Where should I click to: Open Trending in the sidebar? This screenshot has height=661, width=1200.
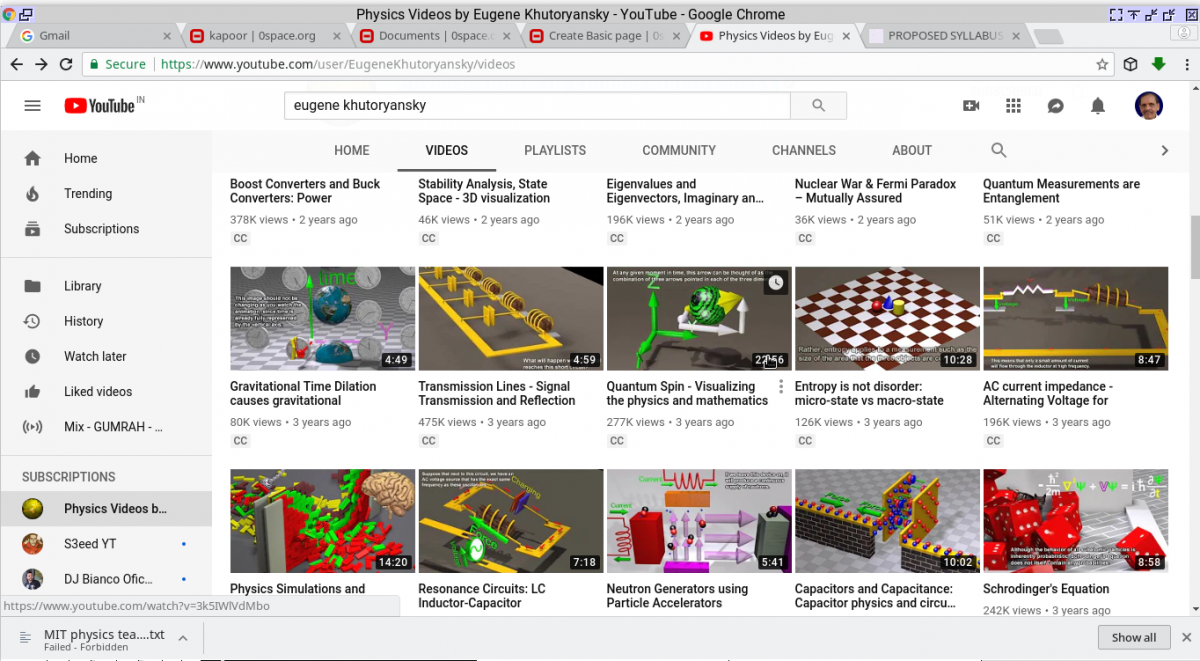tap(106, 193)
